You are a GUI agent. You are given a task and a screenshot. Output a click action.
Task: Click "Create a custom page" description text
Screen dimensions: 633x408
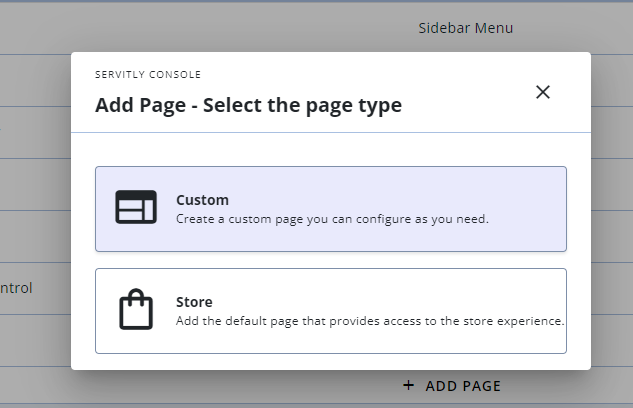point(332,218)
